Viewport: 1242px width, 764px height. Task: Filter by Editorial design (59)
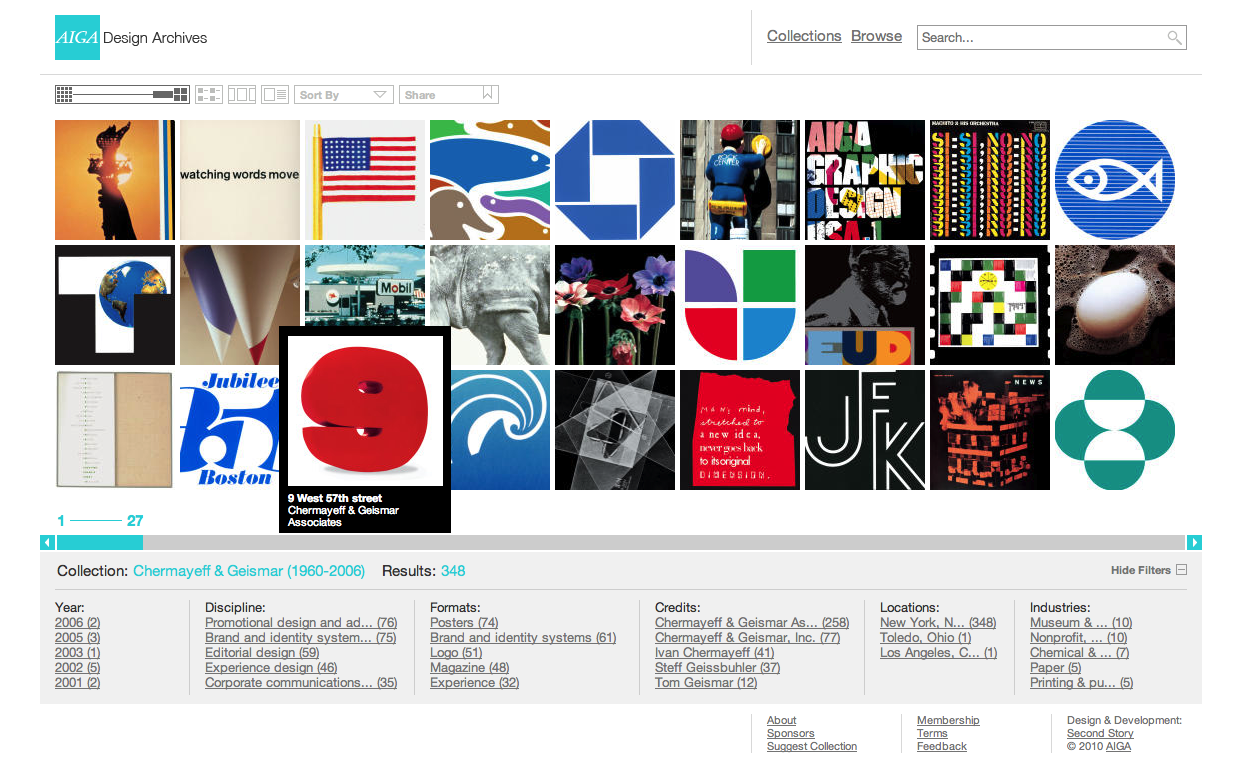click(x=262, y=653)
